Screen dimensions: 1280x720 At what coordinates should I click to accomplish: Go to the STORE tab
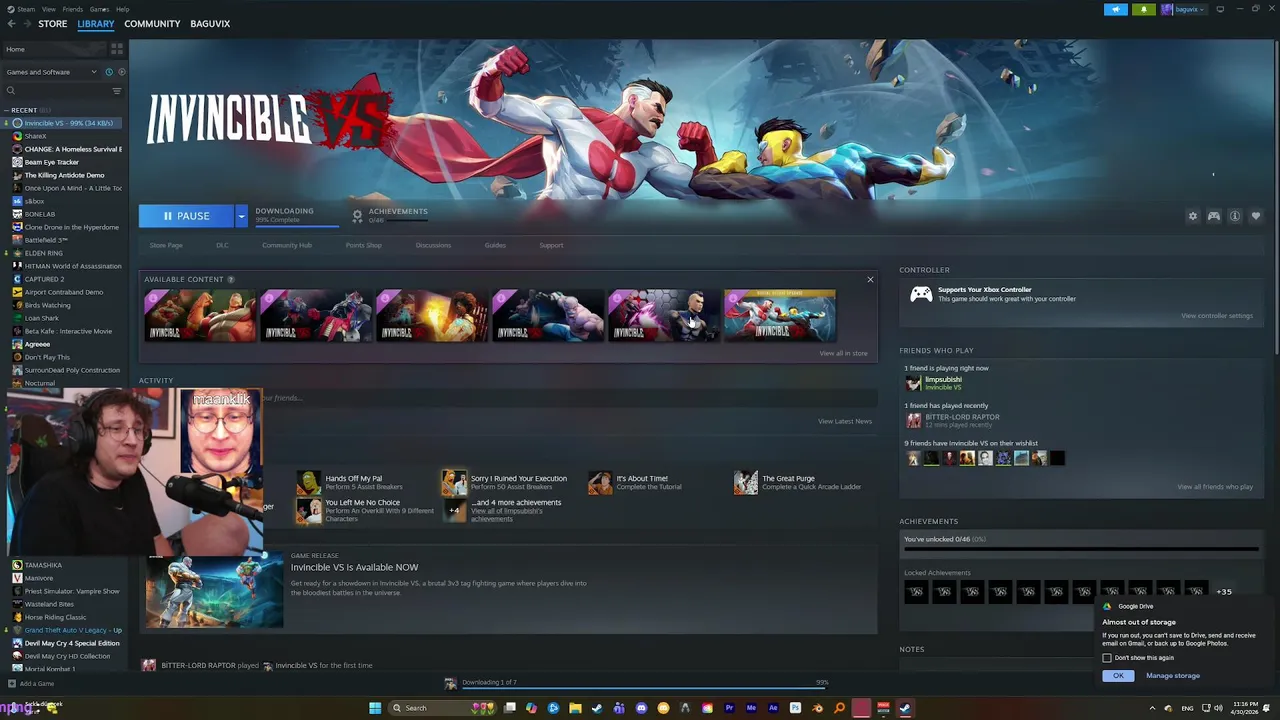tap(53, 23)
